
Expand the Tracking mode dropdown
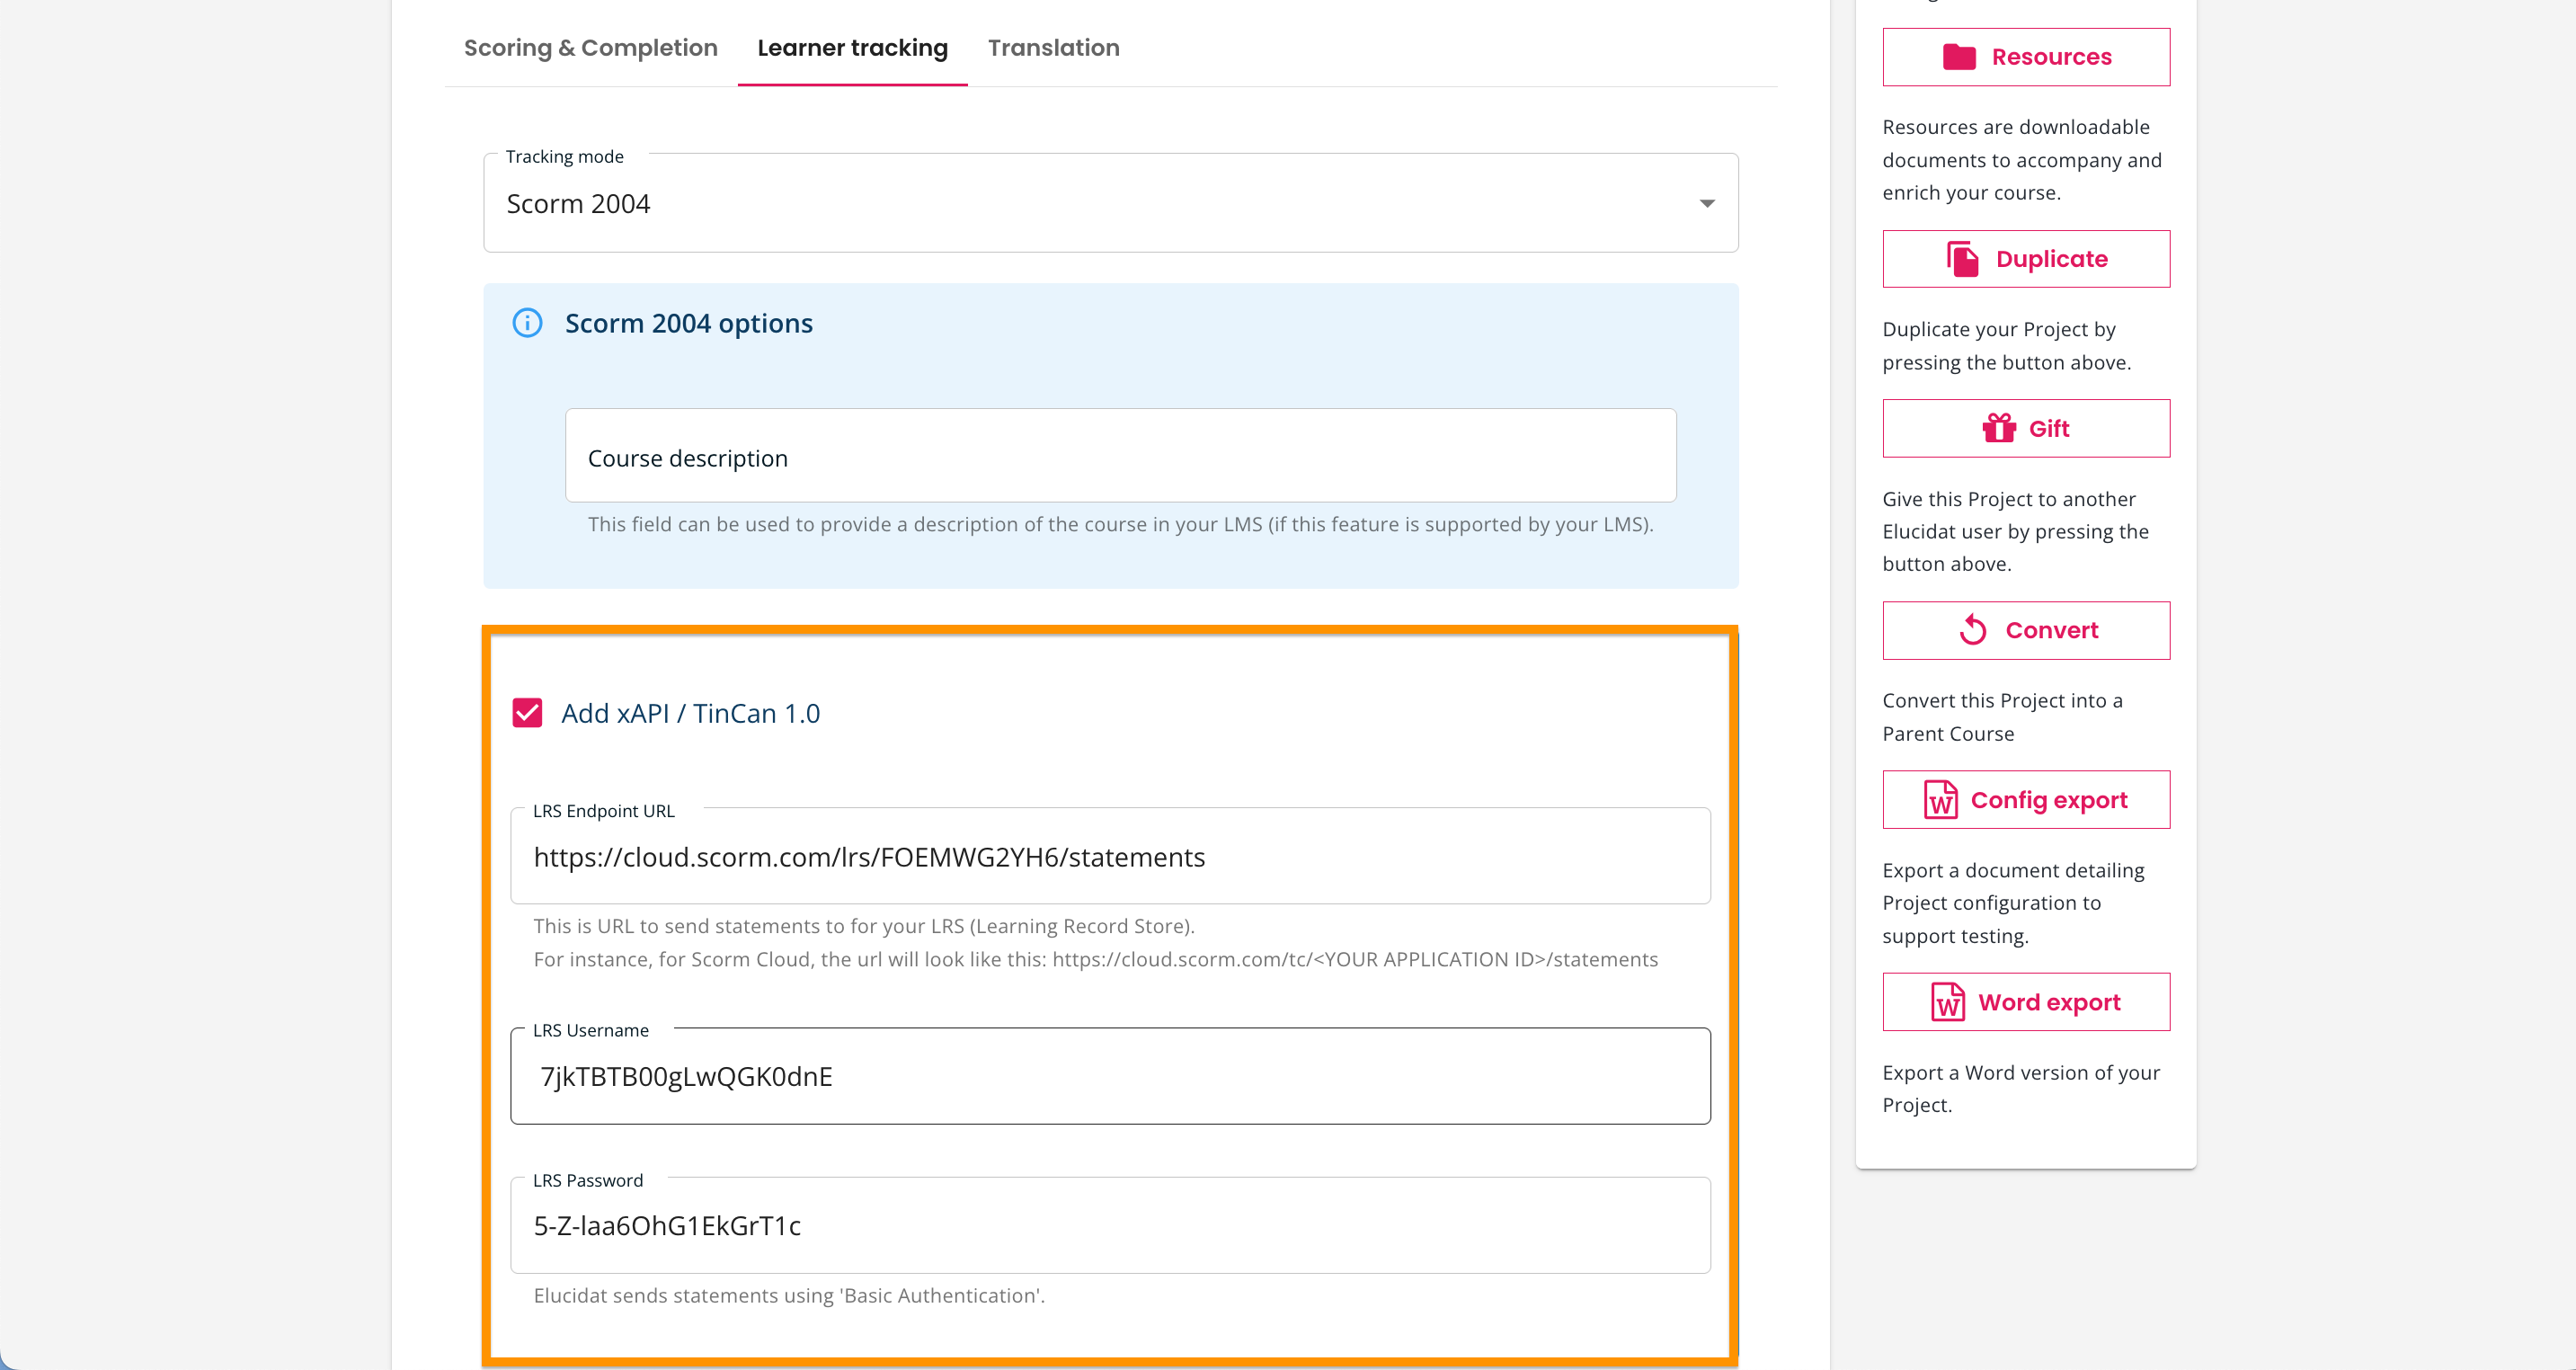tap(1110, 203)
